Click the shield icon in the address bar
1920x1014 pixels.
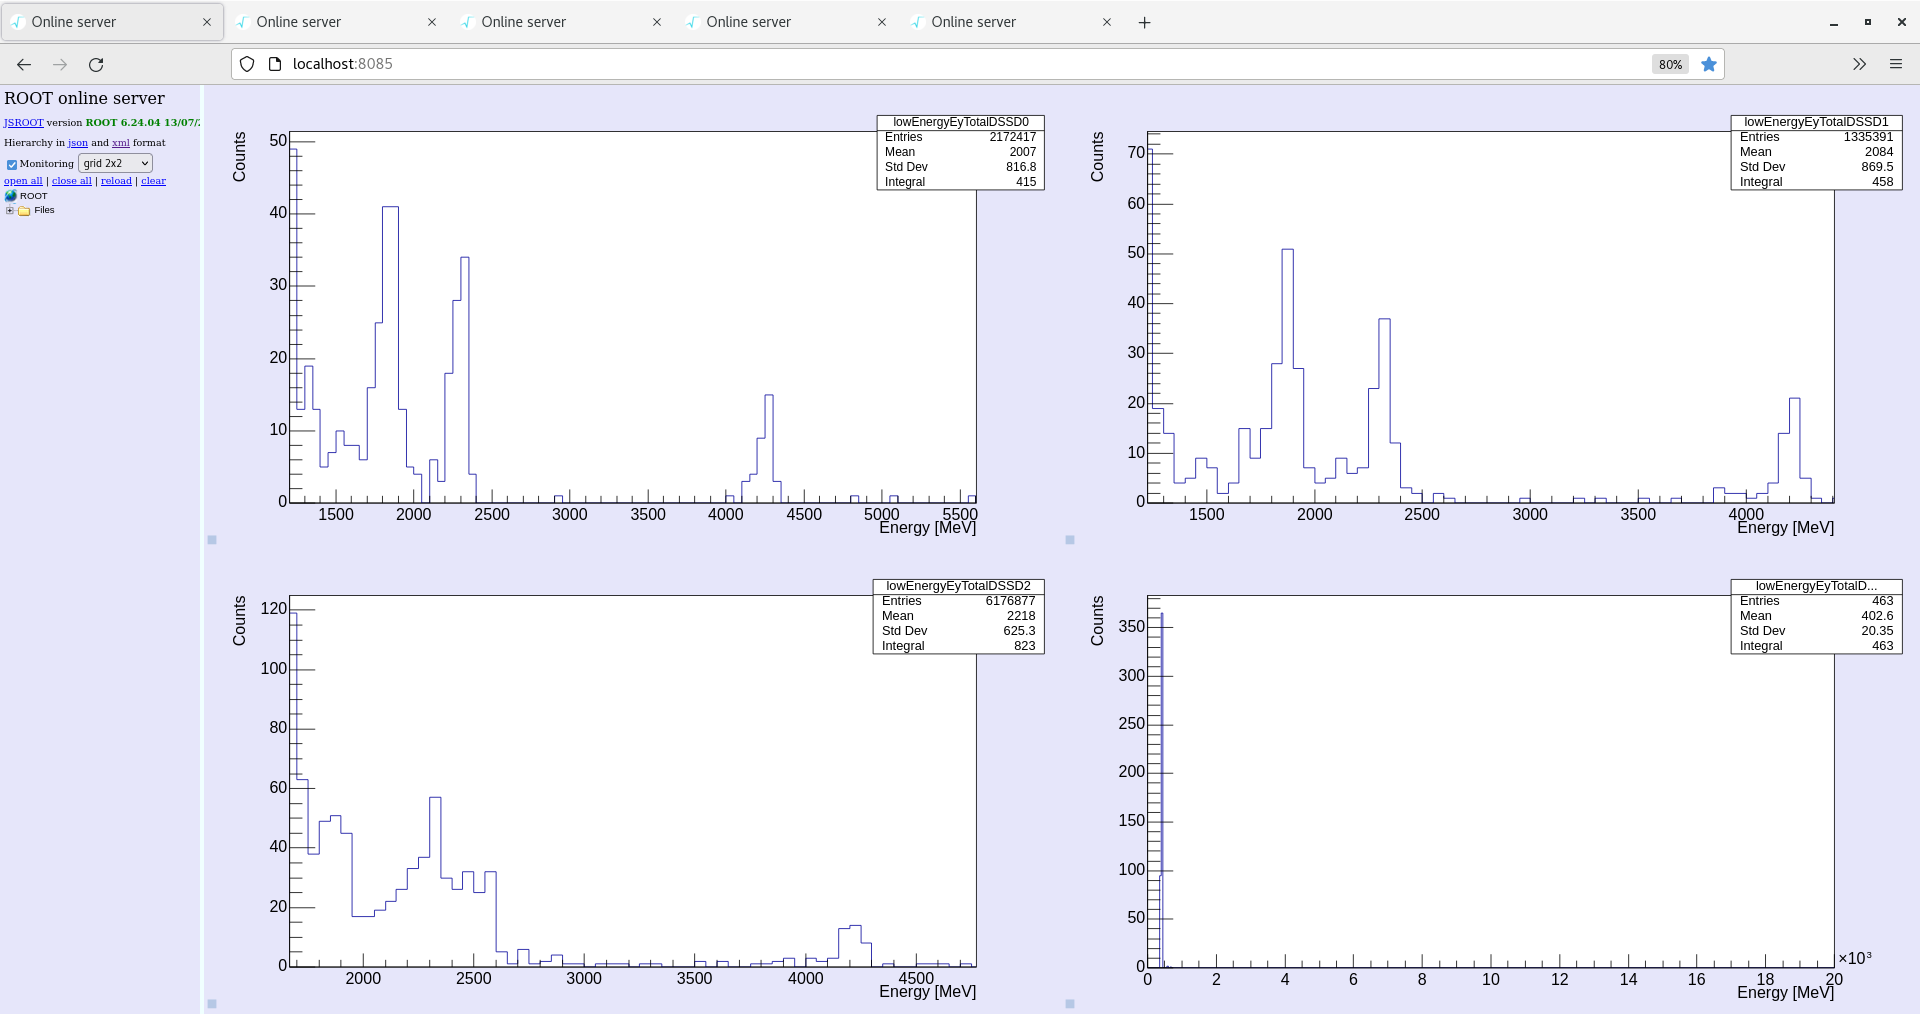(246, 63)
